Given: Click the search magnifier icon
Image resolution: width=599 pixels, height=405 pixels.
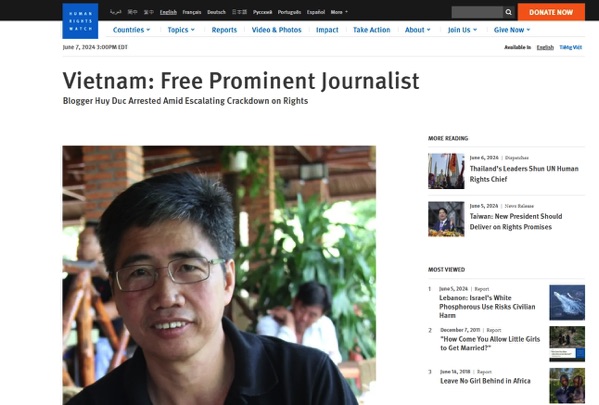Looking at the screenshot, I should [x=508, y=12].
